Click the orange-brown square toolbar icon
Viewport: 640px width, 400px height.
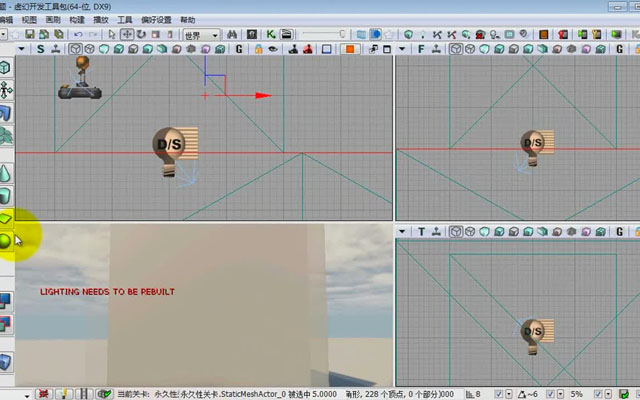pyautogui.click(x=544, y=34)
